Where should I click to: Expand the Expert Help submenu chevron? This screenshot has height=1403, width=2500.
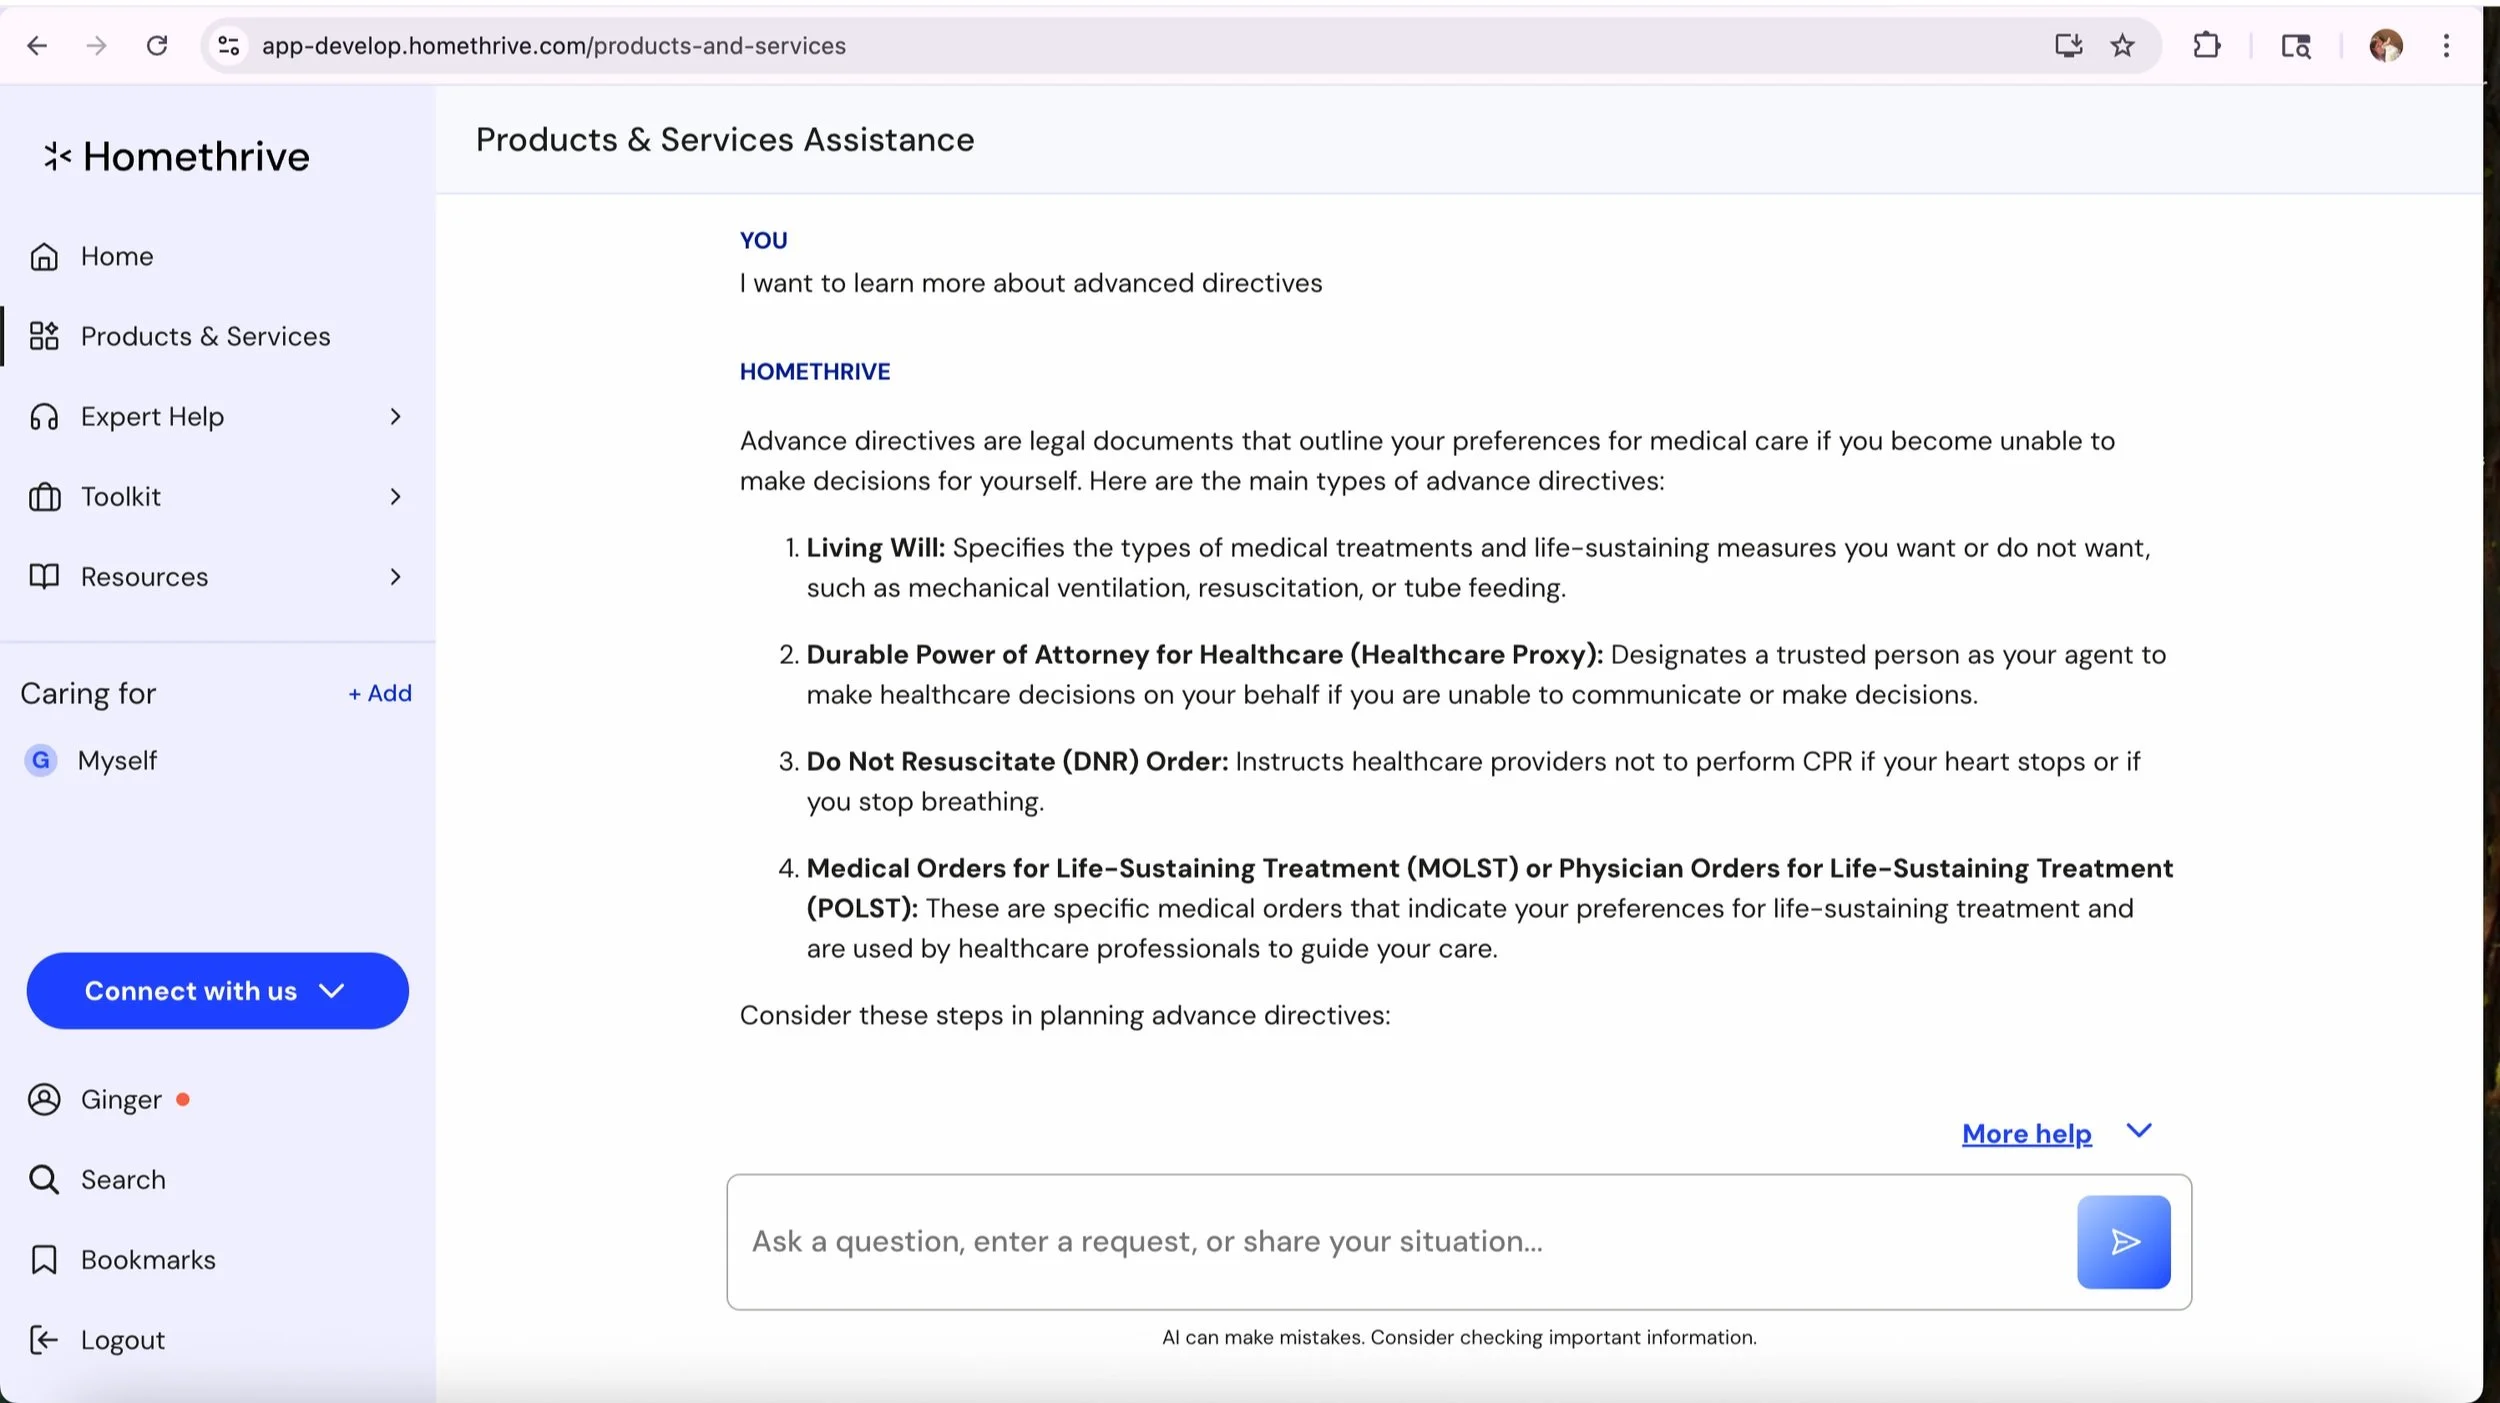[396, 417]
